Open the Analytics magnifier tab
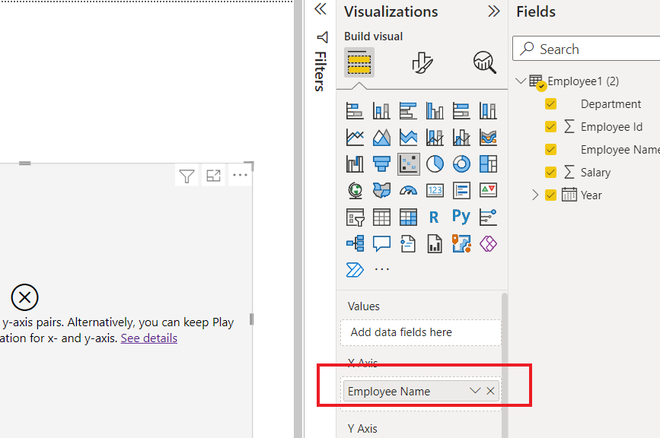660x438 pixels. [484, 63]
